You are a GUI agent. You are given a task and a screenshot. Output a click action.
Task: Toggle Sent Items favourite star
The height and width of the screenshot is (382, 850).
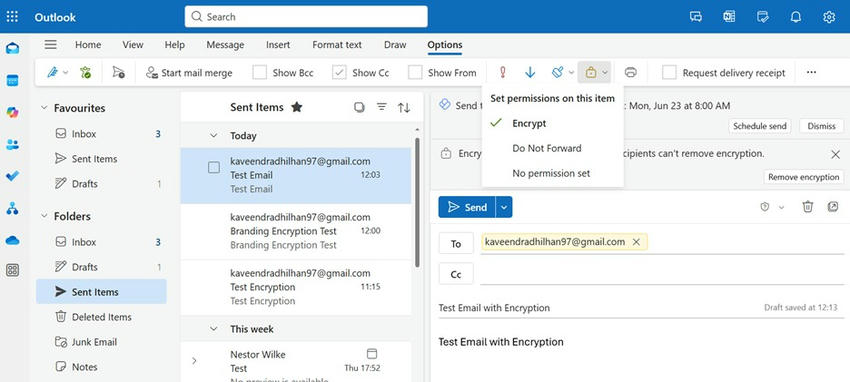(297, 107)
